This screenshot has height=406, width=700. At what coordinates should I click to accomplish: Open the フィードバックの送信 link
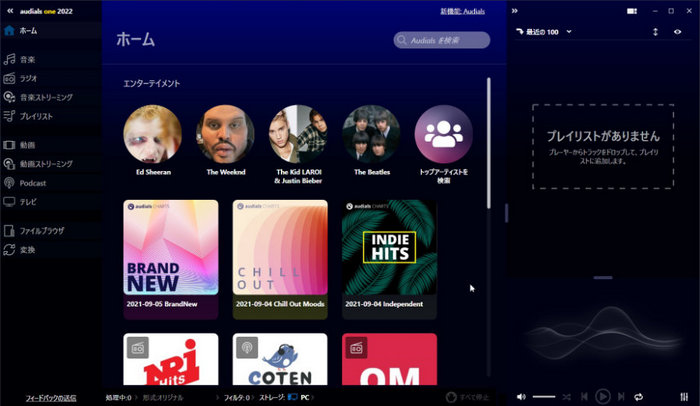[51, 398]
